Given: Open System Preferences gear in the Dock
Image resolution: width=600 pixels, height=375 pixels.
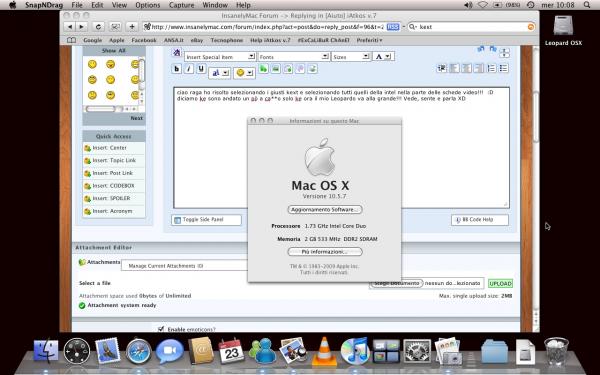Looking at the screenshot, I should pyautogui.click(x=417, y=351).
